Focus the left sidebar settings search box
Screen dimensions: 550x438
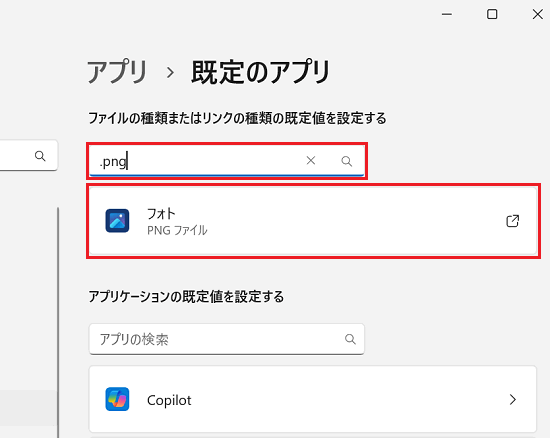point(28,155)
